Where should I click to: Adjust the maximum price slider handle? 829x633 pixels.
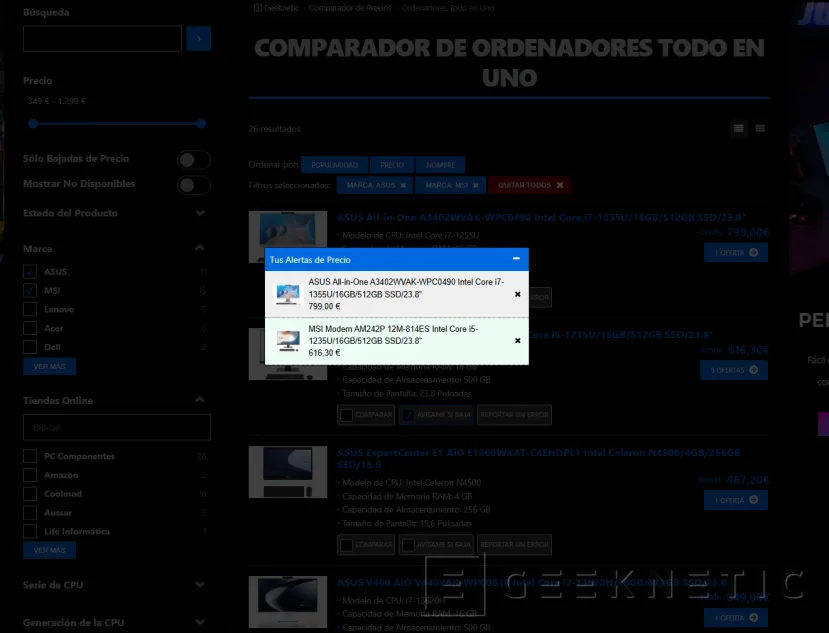201,124
